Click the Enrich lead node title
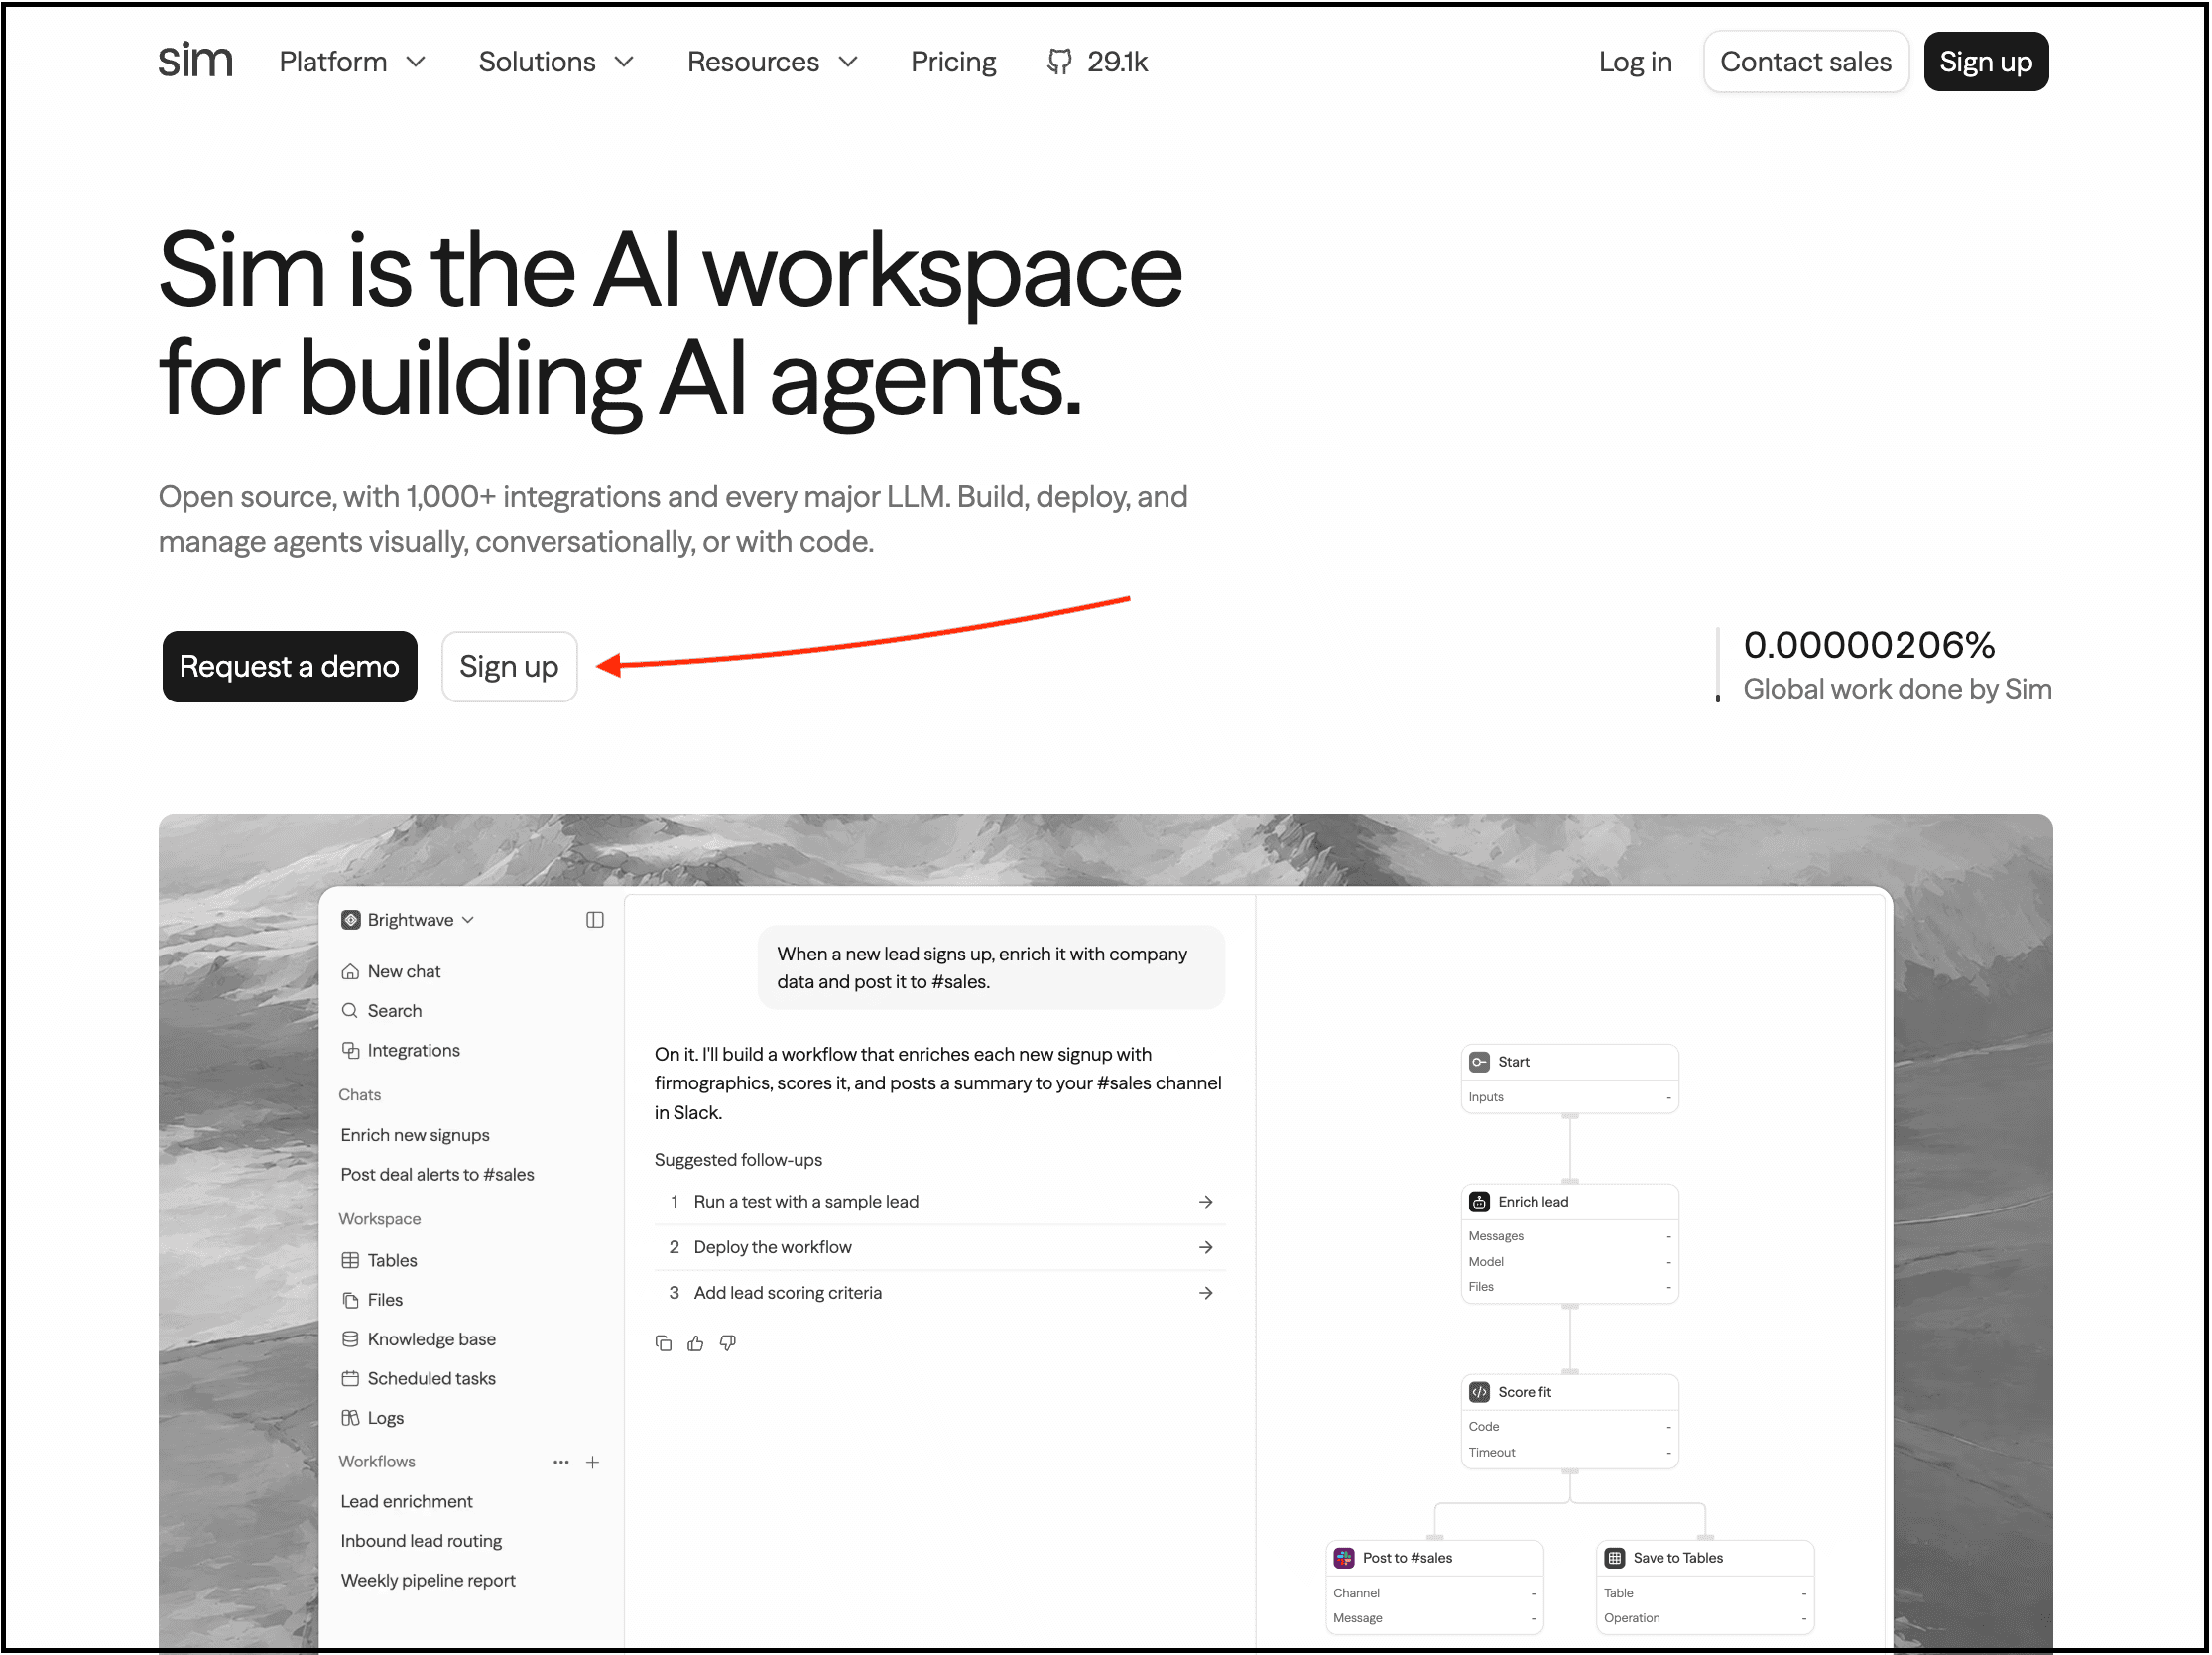The width and height of the screenshot is (2212, 1655). click(1533, 1202)
